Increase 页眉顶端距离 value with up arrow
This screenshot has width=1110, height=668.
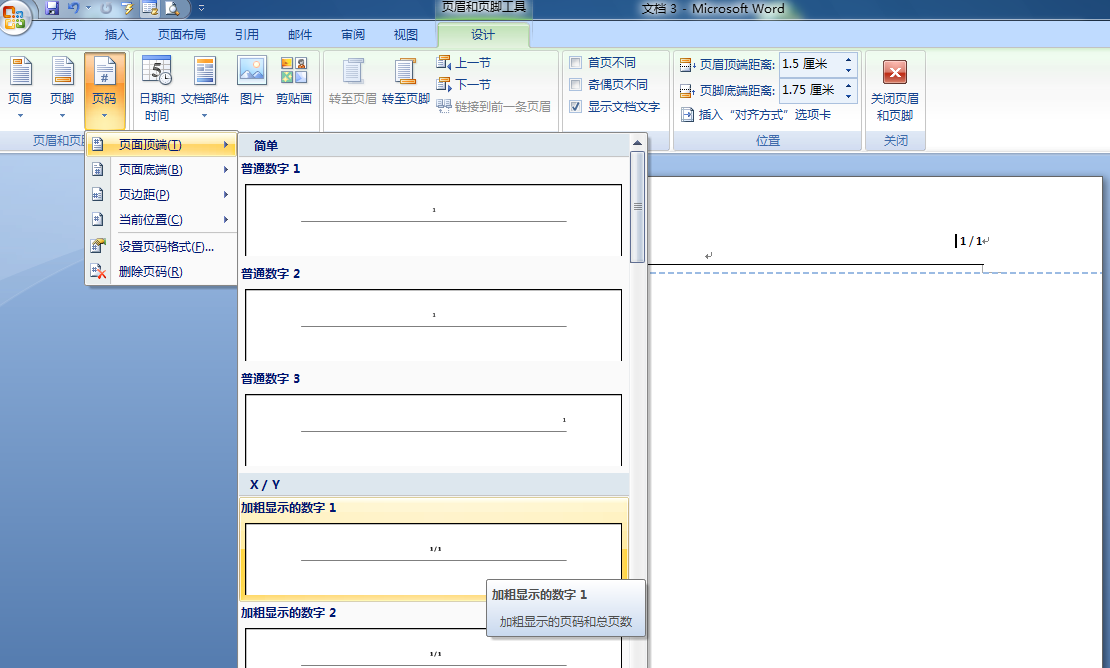848,59
